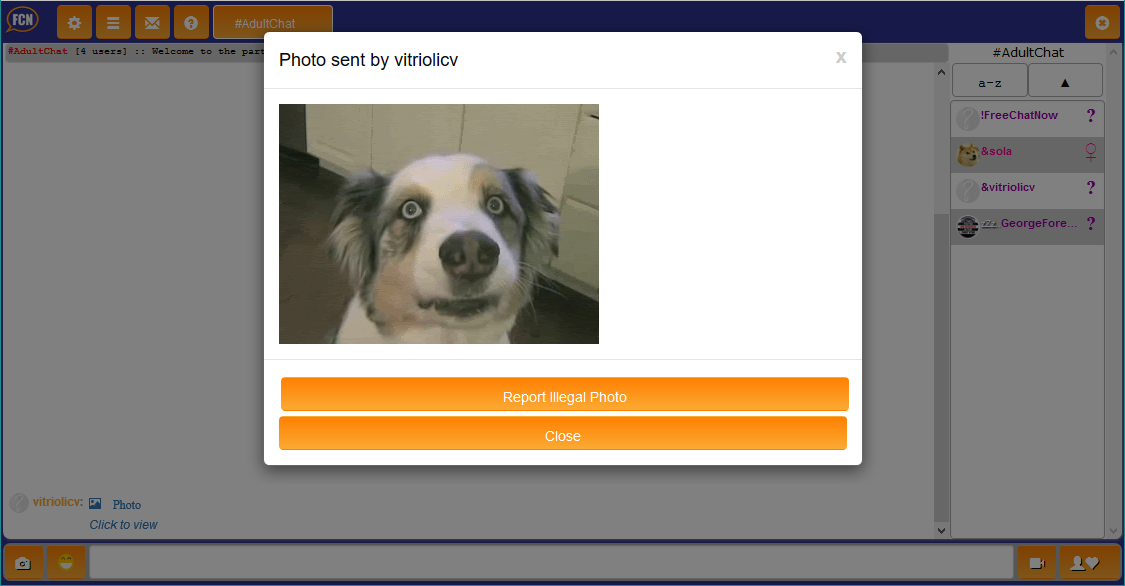Viewport: 1125px width, 586px height.
Task: Click the FCN logo icon
Action: pos(23,21)
